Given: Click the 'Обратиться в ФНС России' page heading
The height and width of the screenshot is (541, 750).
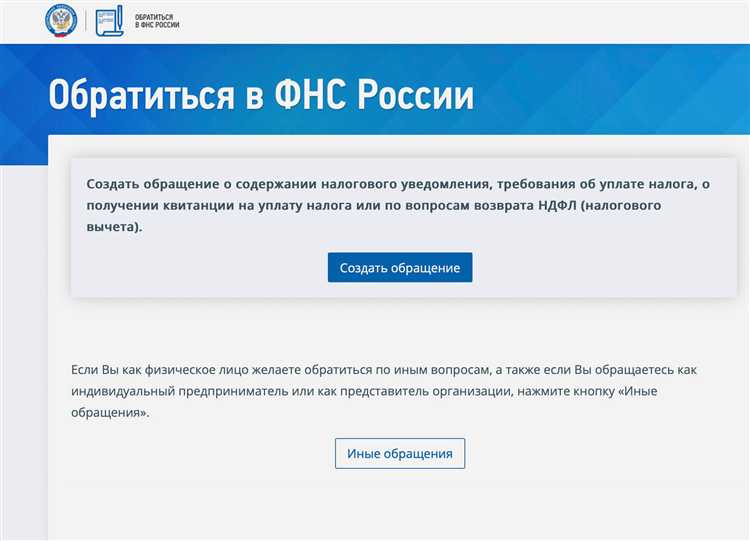Looking at the screenshot, I should click(261, 94).
